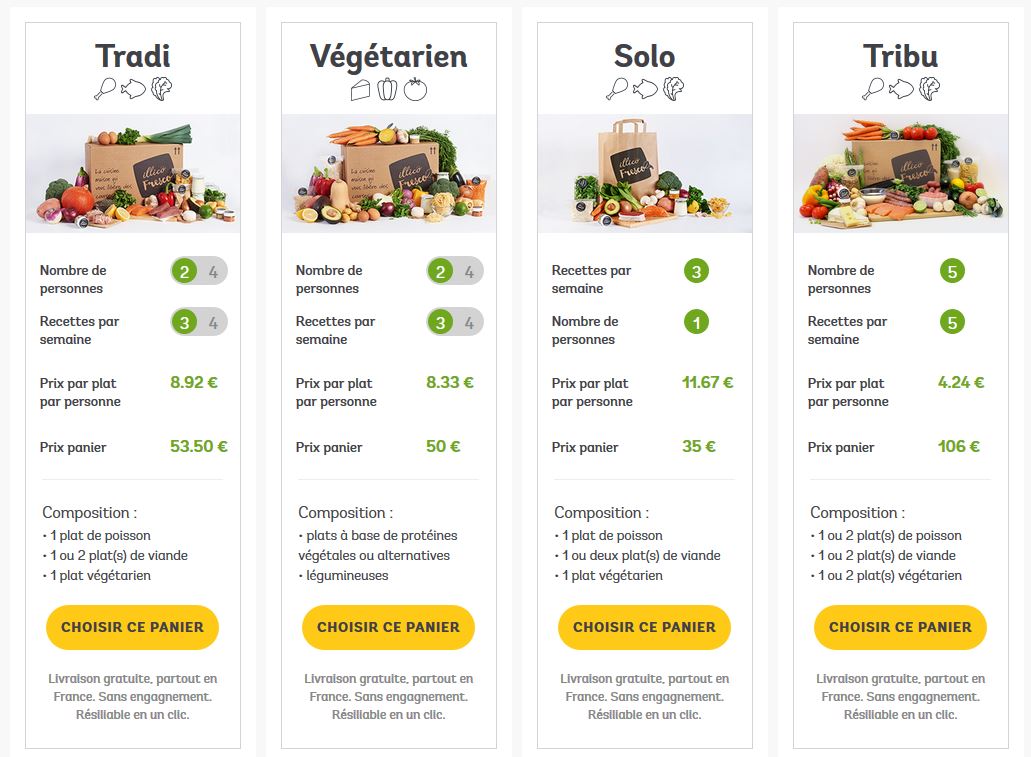Choose the Végétarien basket
Image resolution: width=1031 pixels, height=757 pixels.
pyautogui.click(x=388, y=627)
